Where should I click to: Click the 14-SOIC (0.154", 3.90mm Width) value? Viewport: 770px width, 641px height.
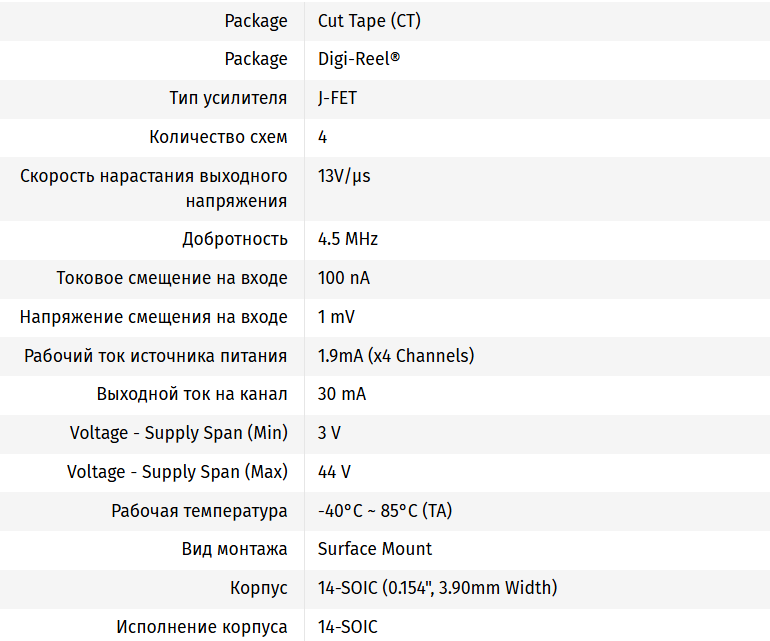pos(437,588)
